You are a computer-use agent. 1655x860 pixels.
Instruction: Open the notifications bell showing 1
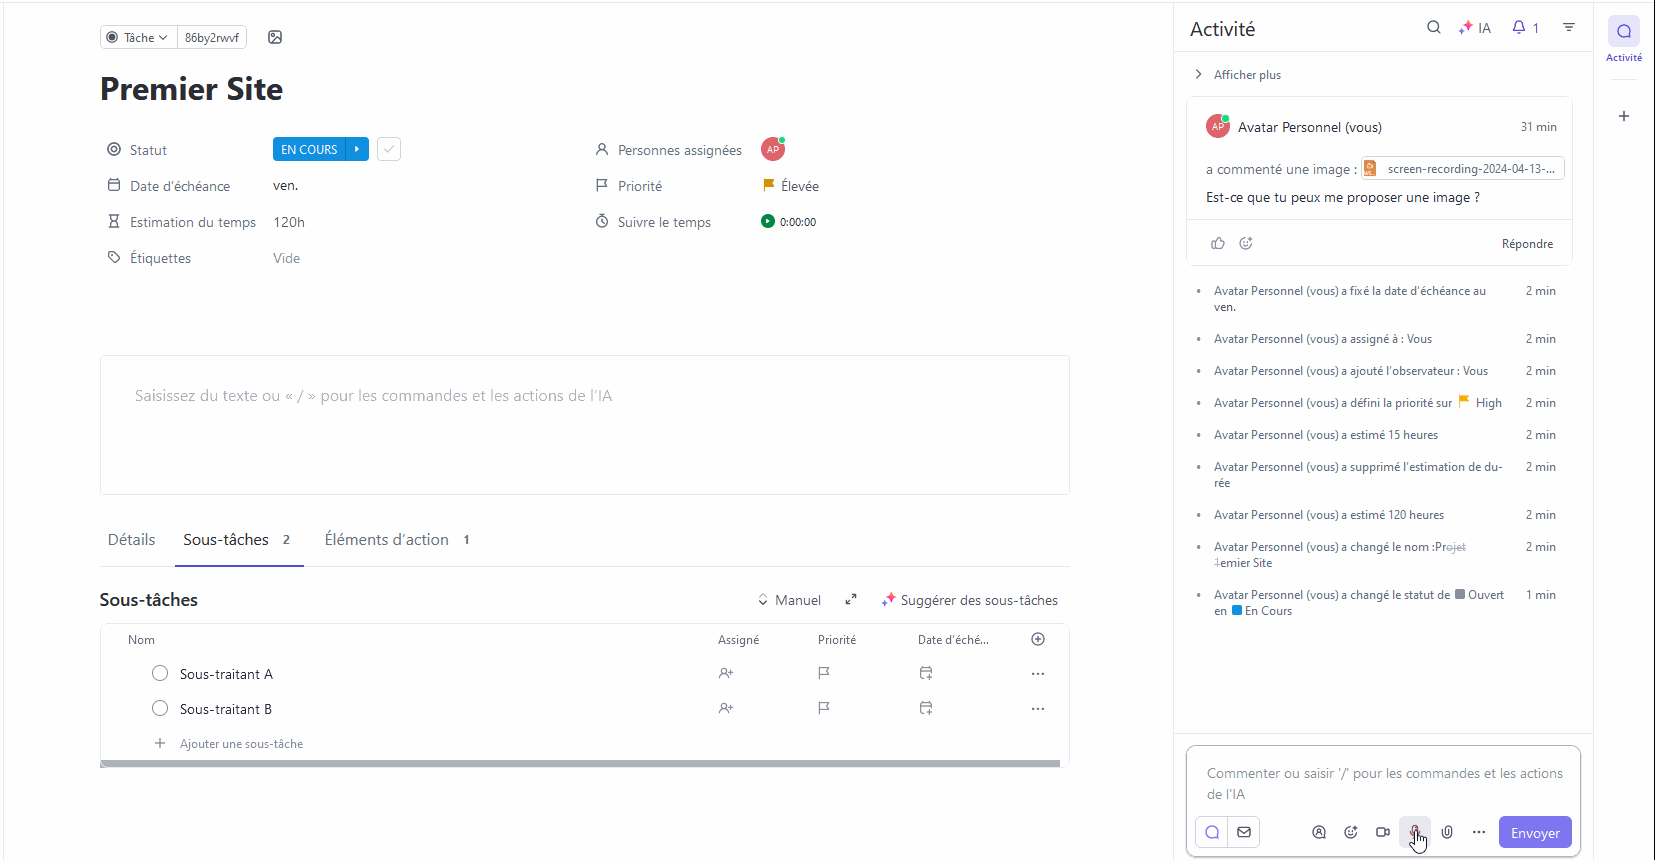1526,28
